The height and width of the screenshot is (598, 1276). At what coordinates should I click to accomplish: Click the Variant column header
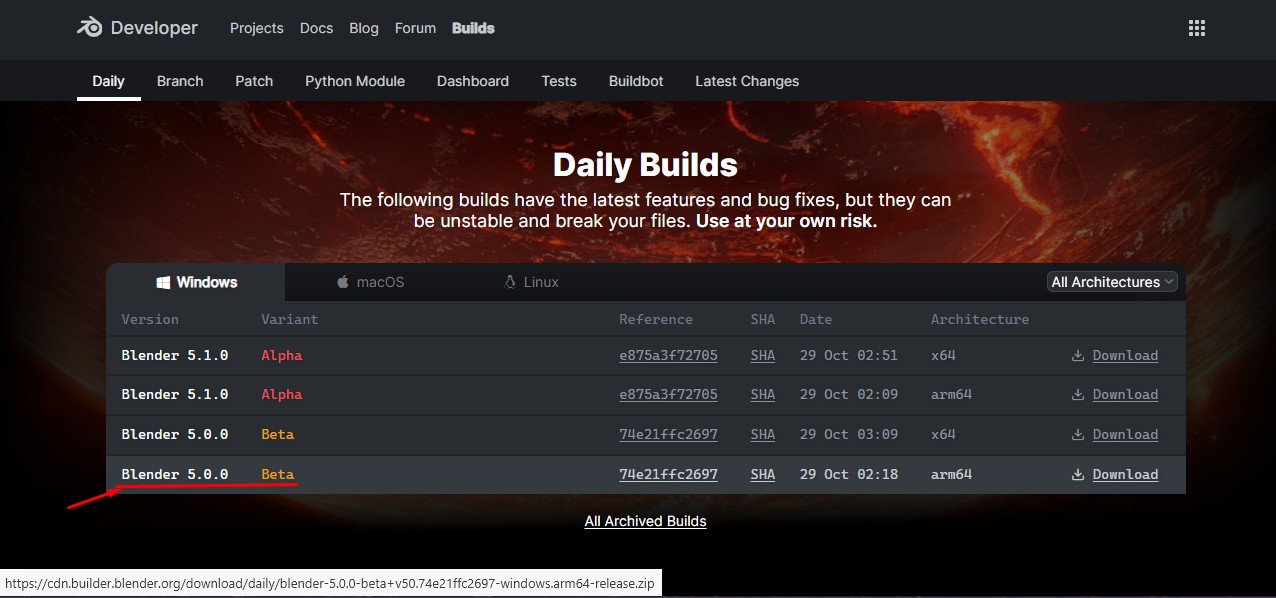(289, 319)
